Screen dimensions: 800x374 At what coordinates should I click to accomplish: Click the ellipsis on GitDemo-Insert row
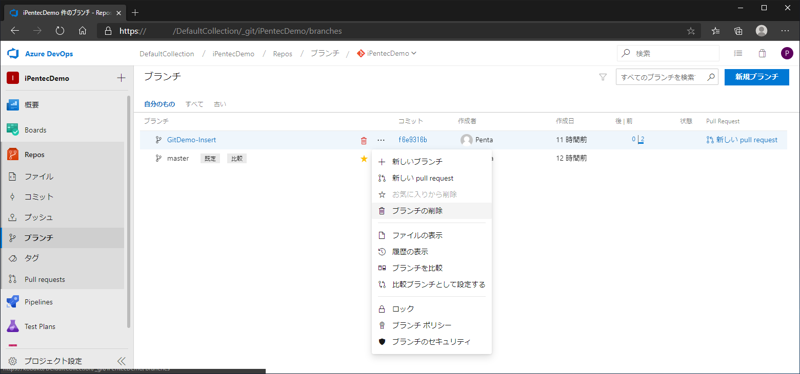381,140
